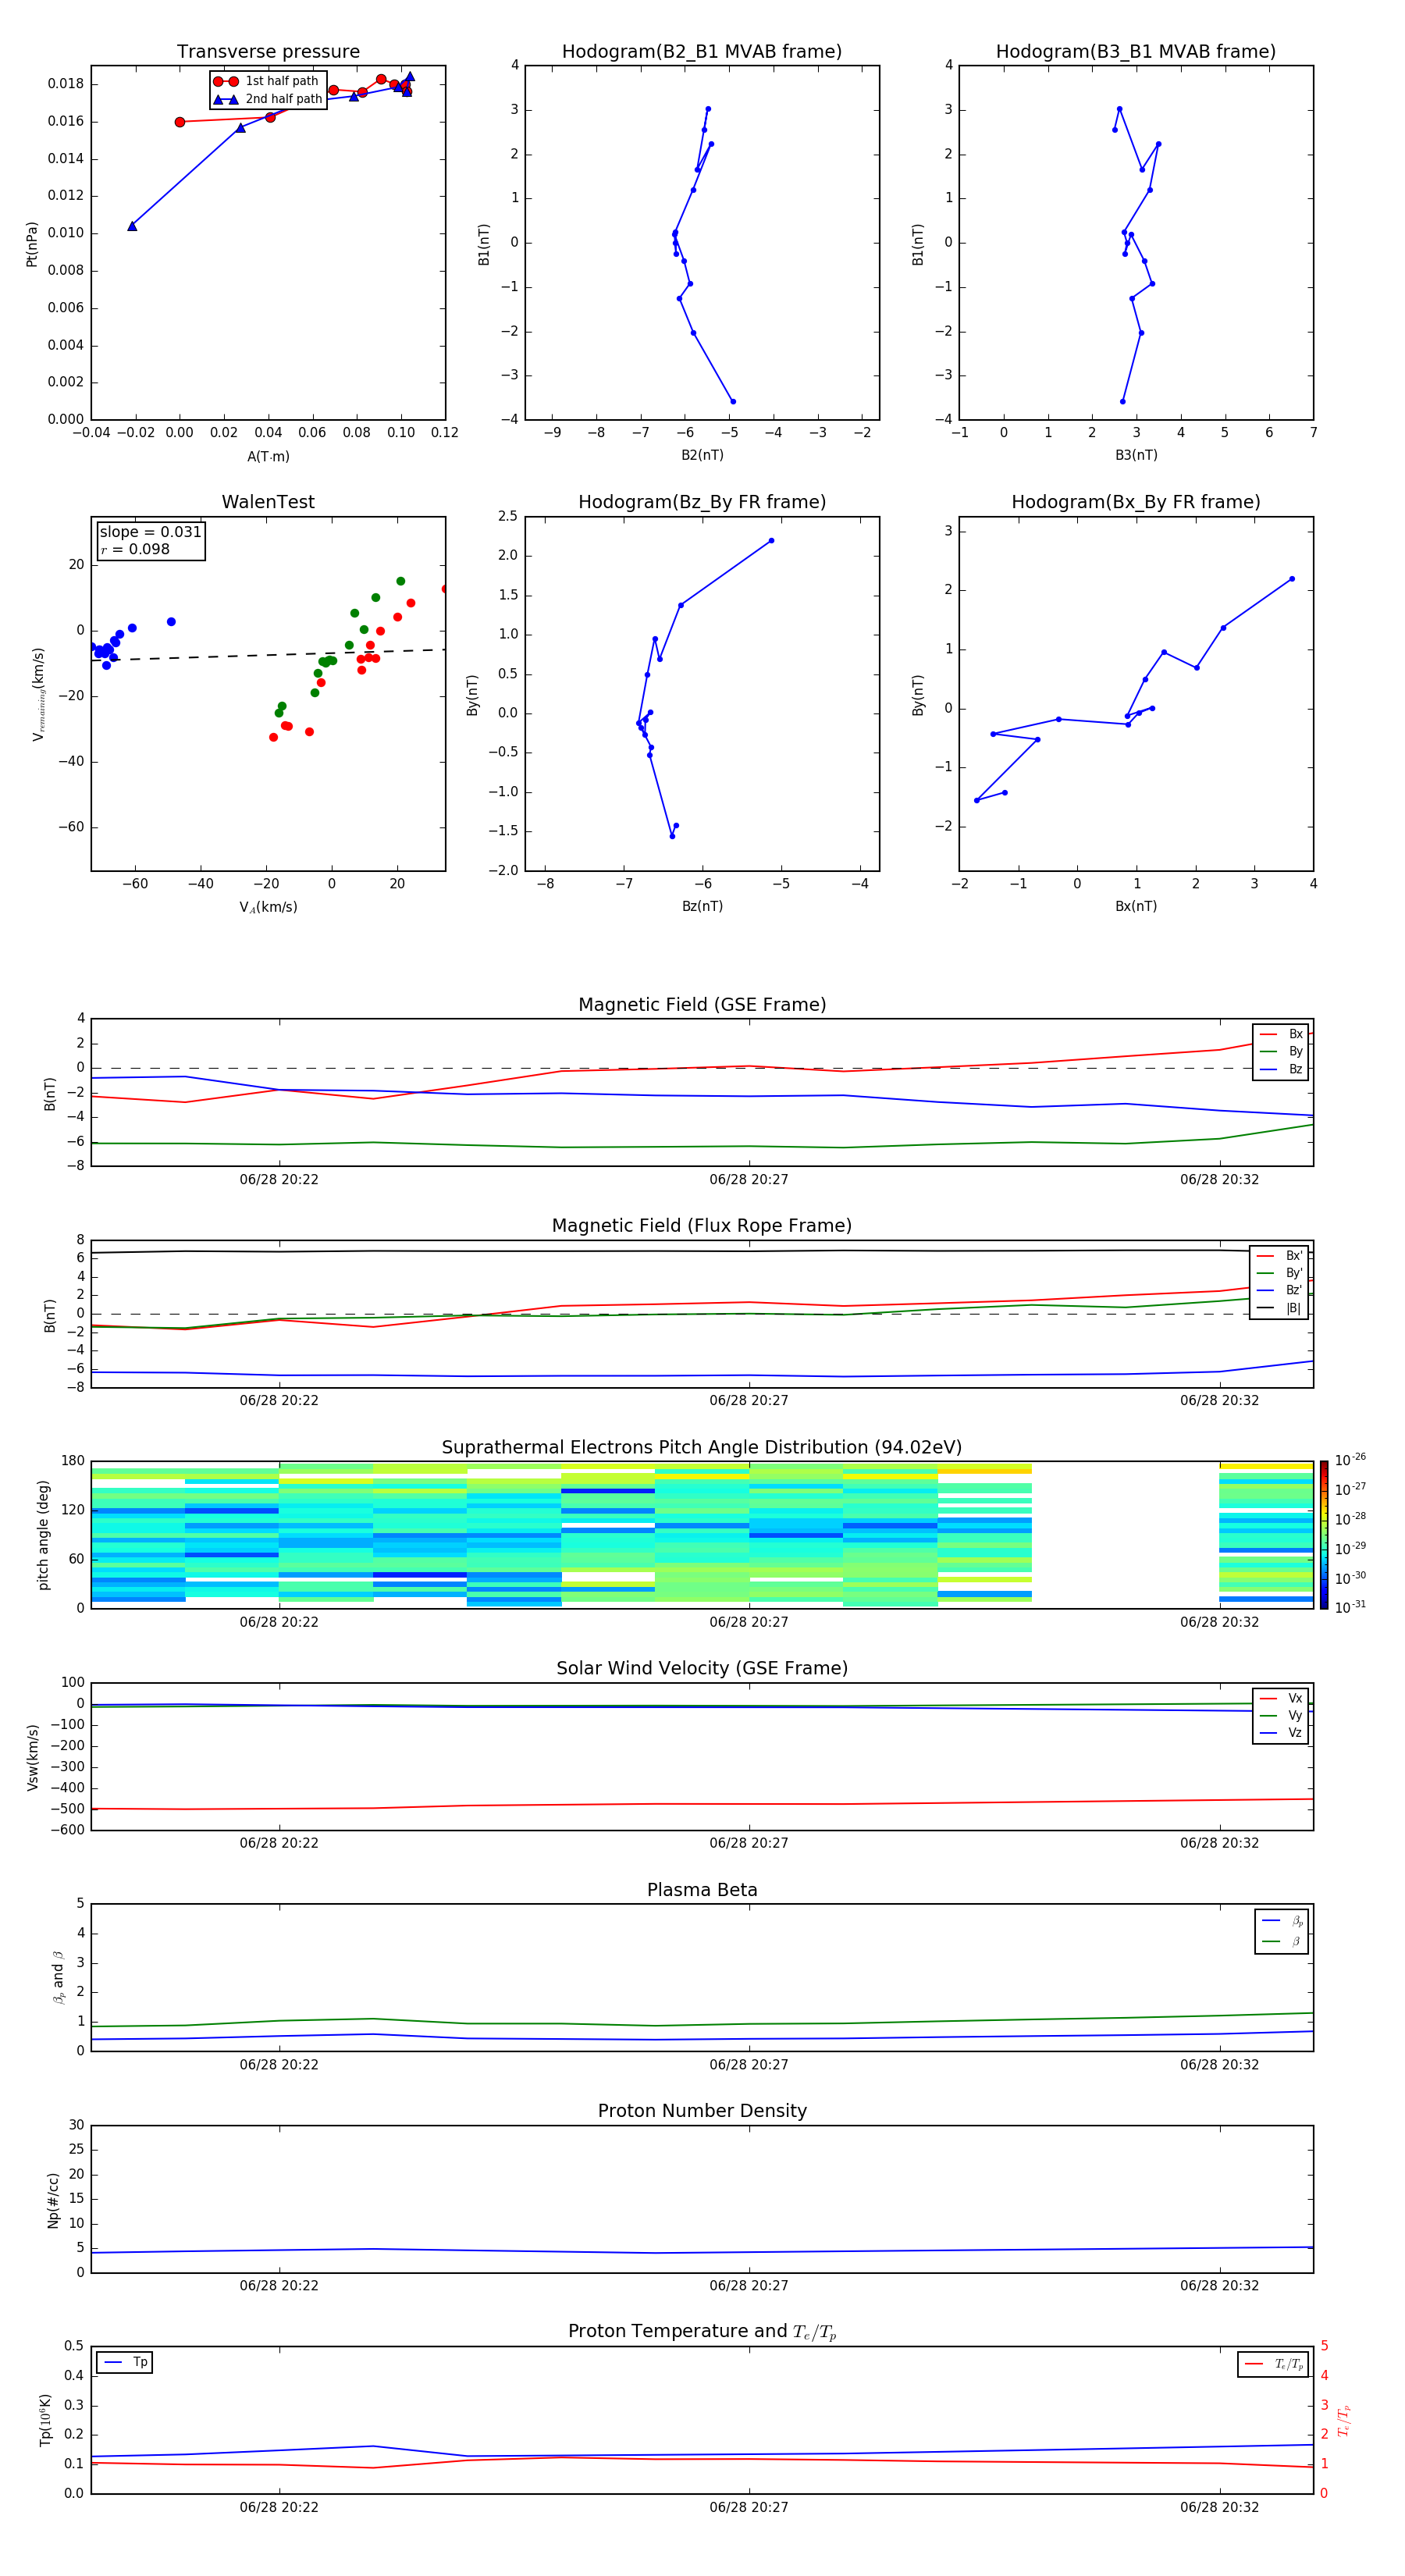This screenshot has height=2576, width=1405.
Task: Click the 'Hodogram(B3_B1 MVAB frame)' title
Action: tap(1136, 52)
